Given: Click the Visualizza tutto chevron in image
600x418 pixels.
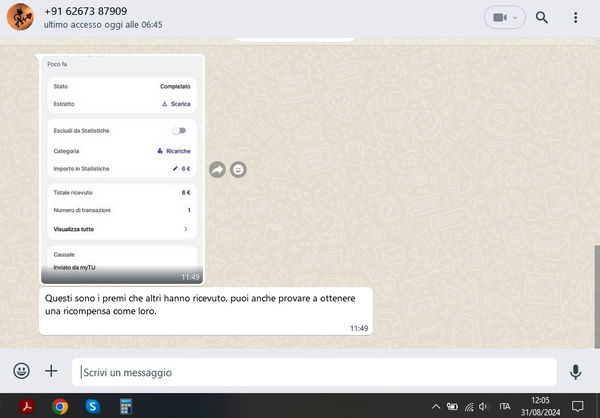Looking at the screenshot, I should 186,229.
